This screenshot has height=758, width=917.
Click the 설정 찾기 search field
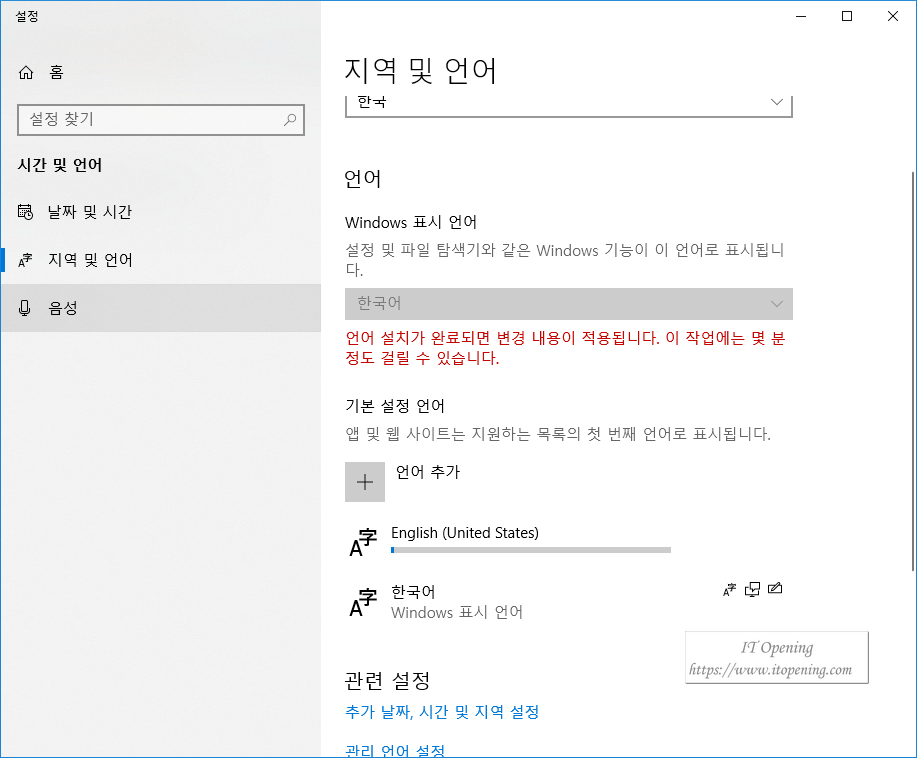(161, 120)
